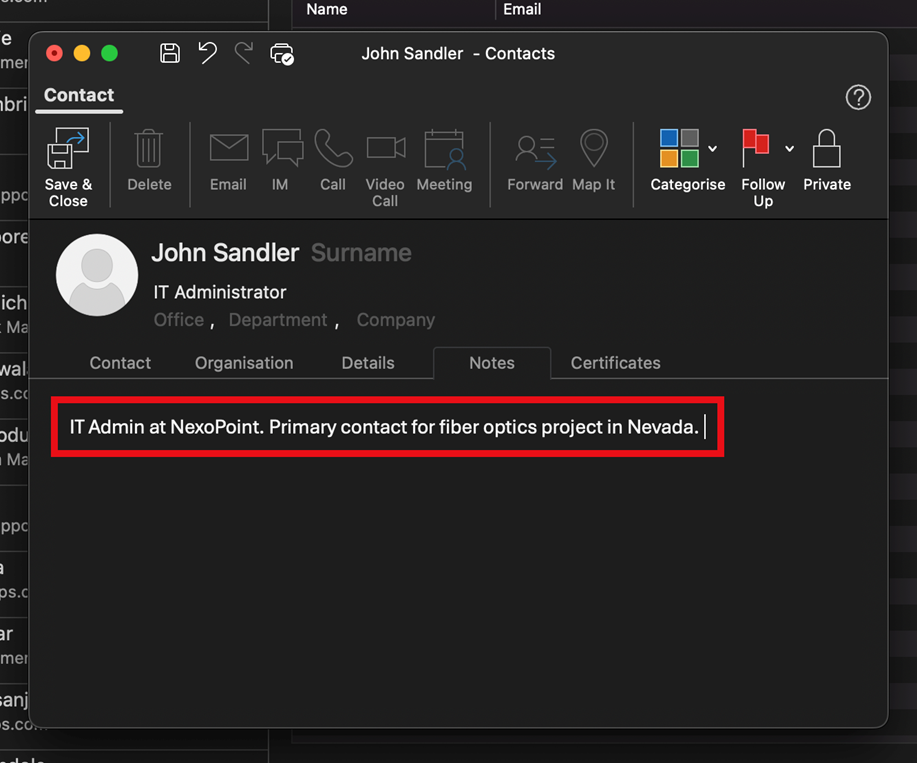Click the Redo arrow icon
Screen dimensions: 917x763
tap(244, 53)
